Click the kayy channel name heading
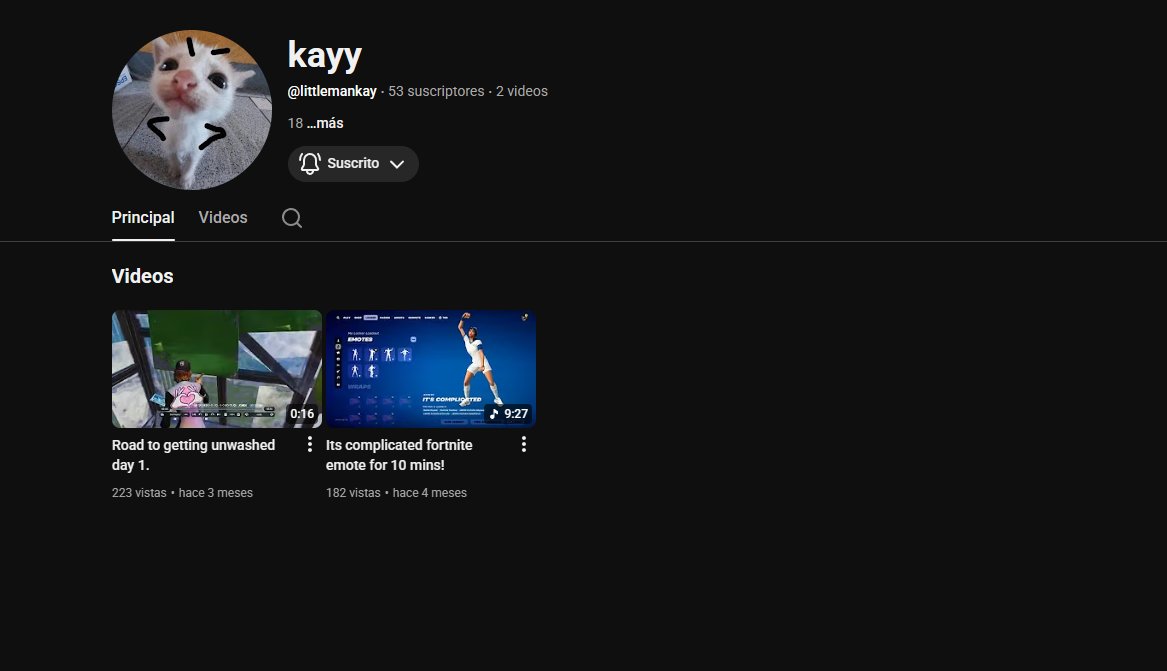 point(324,55)
